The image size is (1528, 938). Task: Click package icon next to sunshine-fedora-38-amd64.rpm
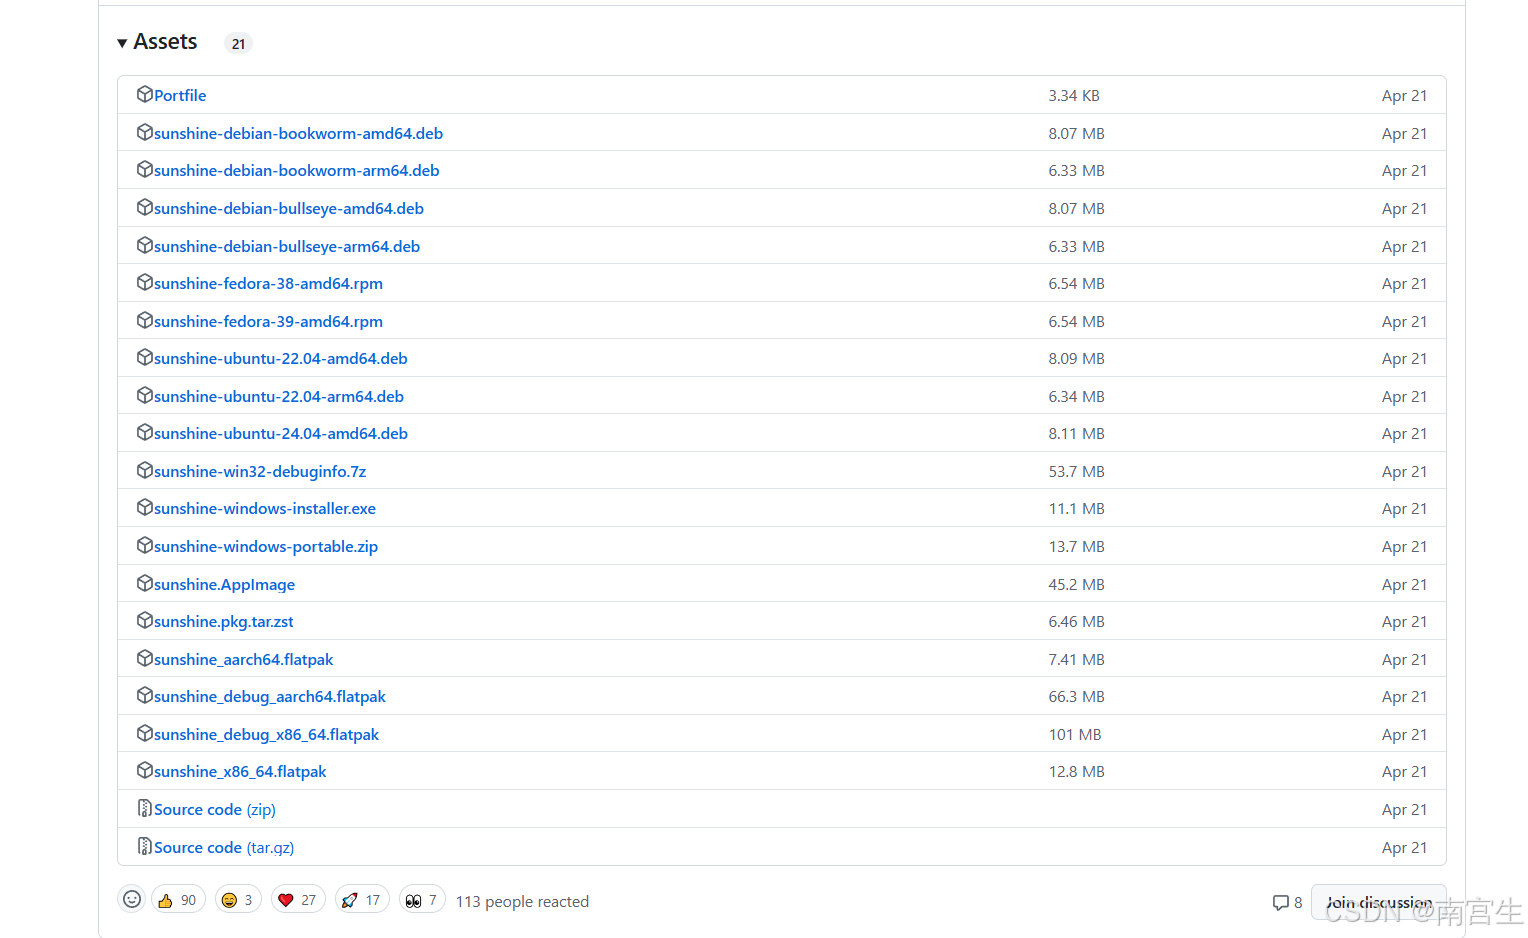click(145, 282)
